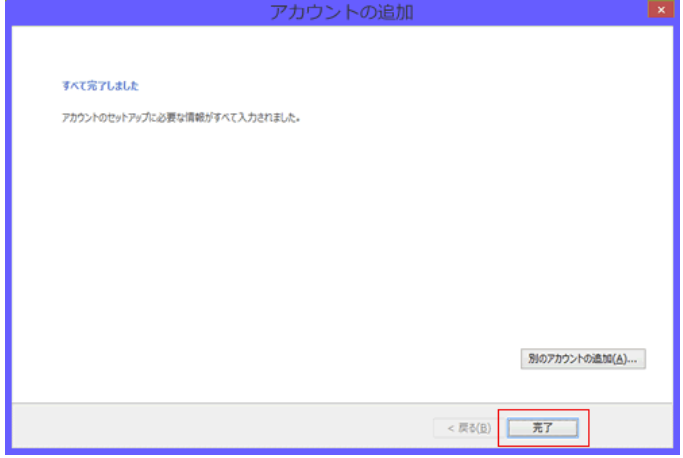Click the すべて完了しました heading

tap(100, 85)
